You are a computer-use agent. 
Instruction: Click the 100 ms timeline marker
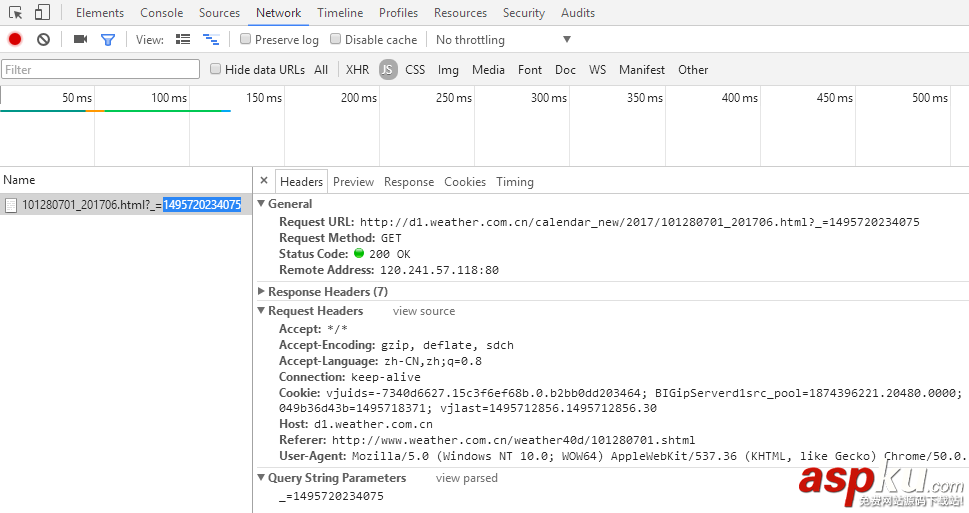point(169,98)
